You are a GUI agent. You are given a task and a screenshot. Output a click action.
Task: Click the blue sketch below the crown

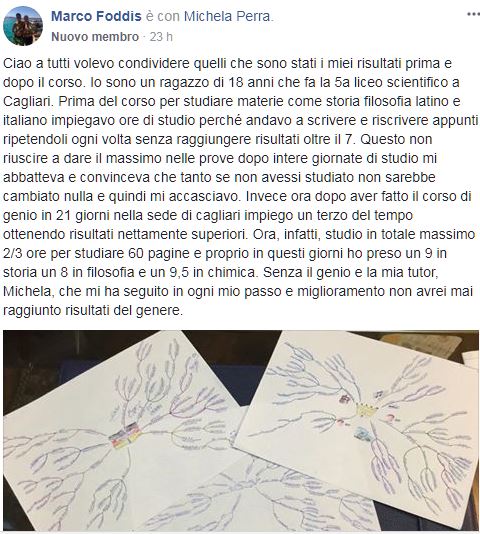click(362, 435)
